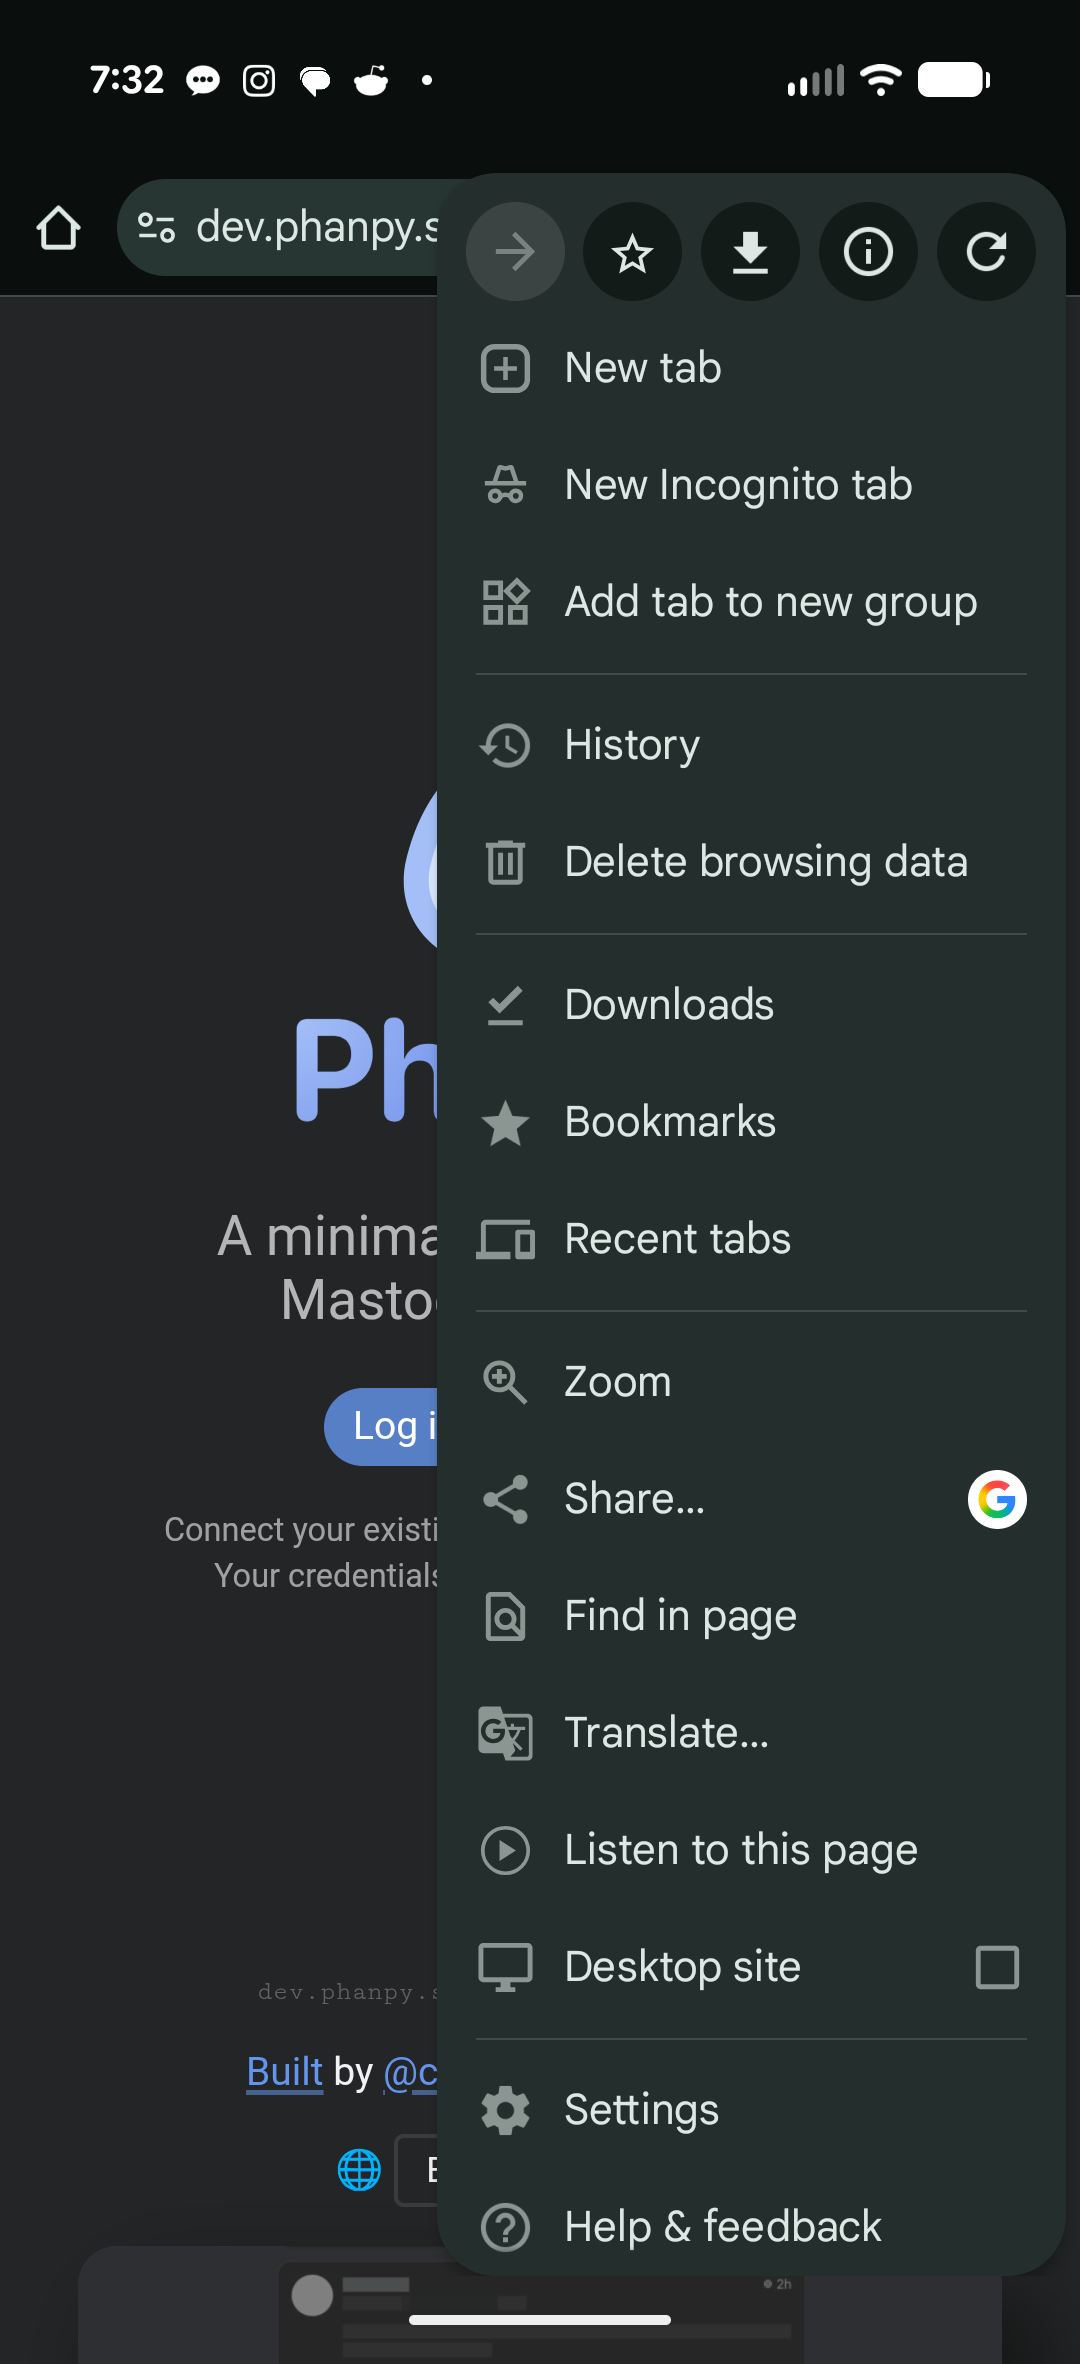Tap the forward arrow navigation icon
Viewport: 1080px width, 2364px height.
[x=515, y=252]
